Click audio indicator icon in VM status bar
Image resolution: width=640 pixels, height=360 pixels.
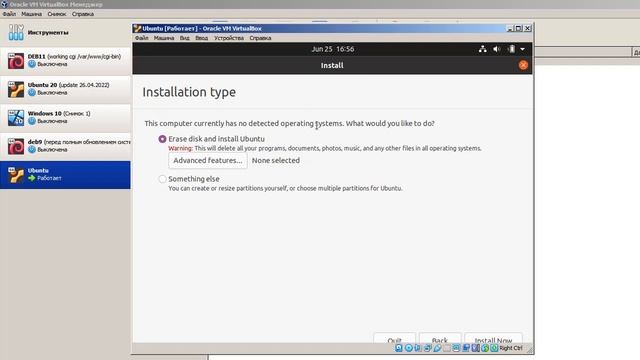point(418,348)
